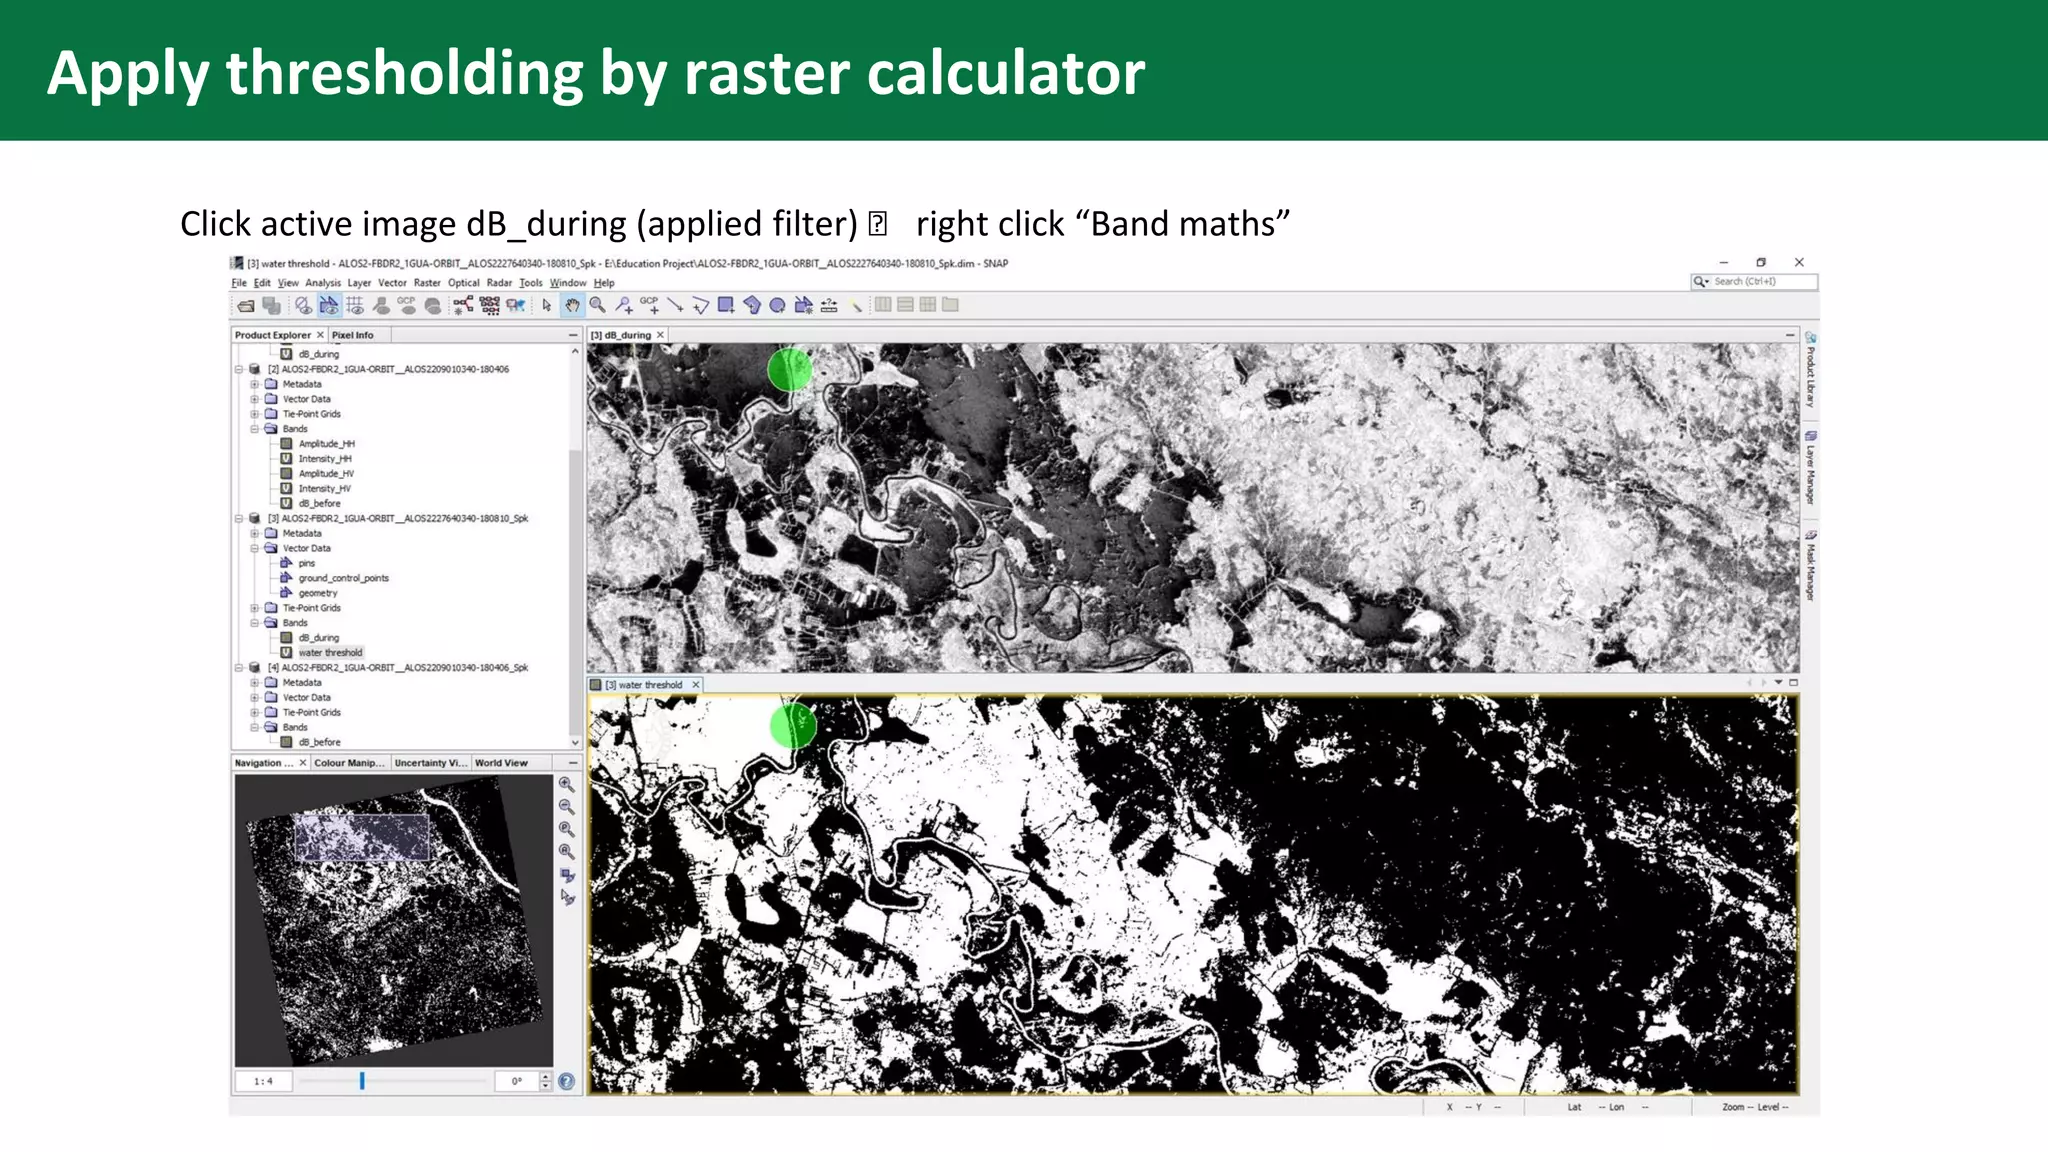Screen dimensions: 2048x1152
Task: Adjust the Navigation zoom slider handle
Action: click(x=362, y=1081)
